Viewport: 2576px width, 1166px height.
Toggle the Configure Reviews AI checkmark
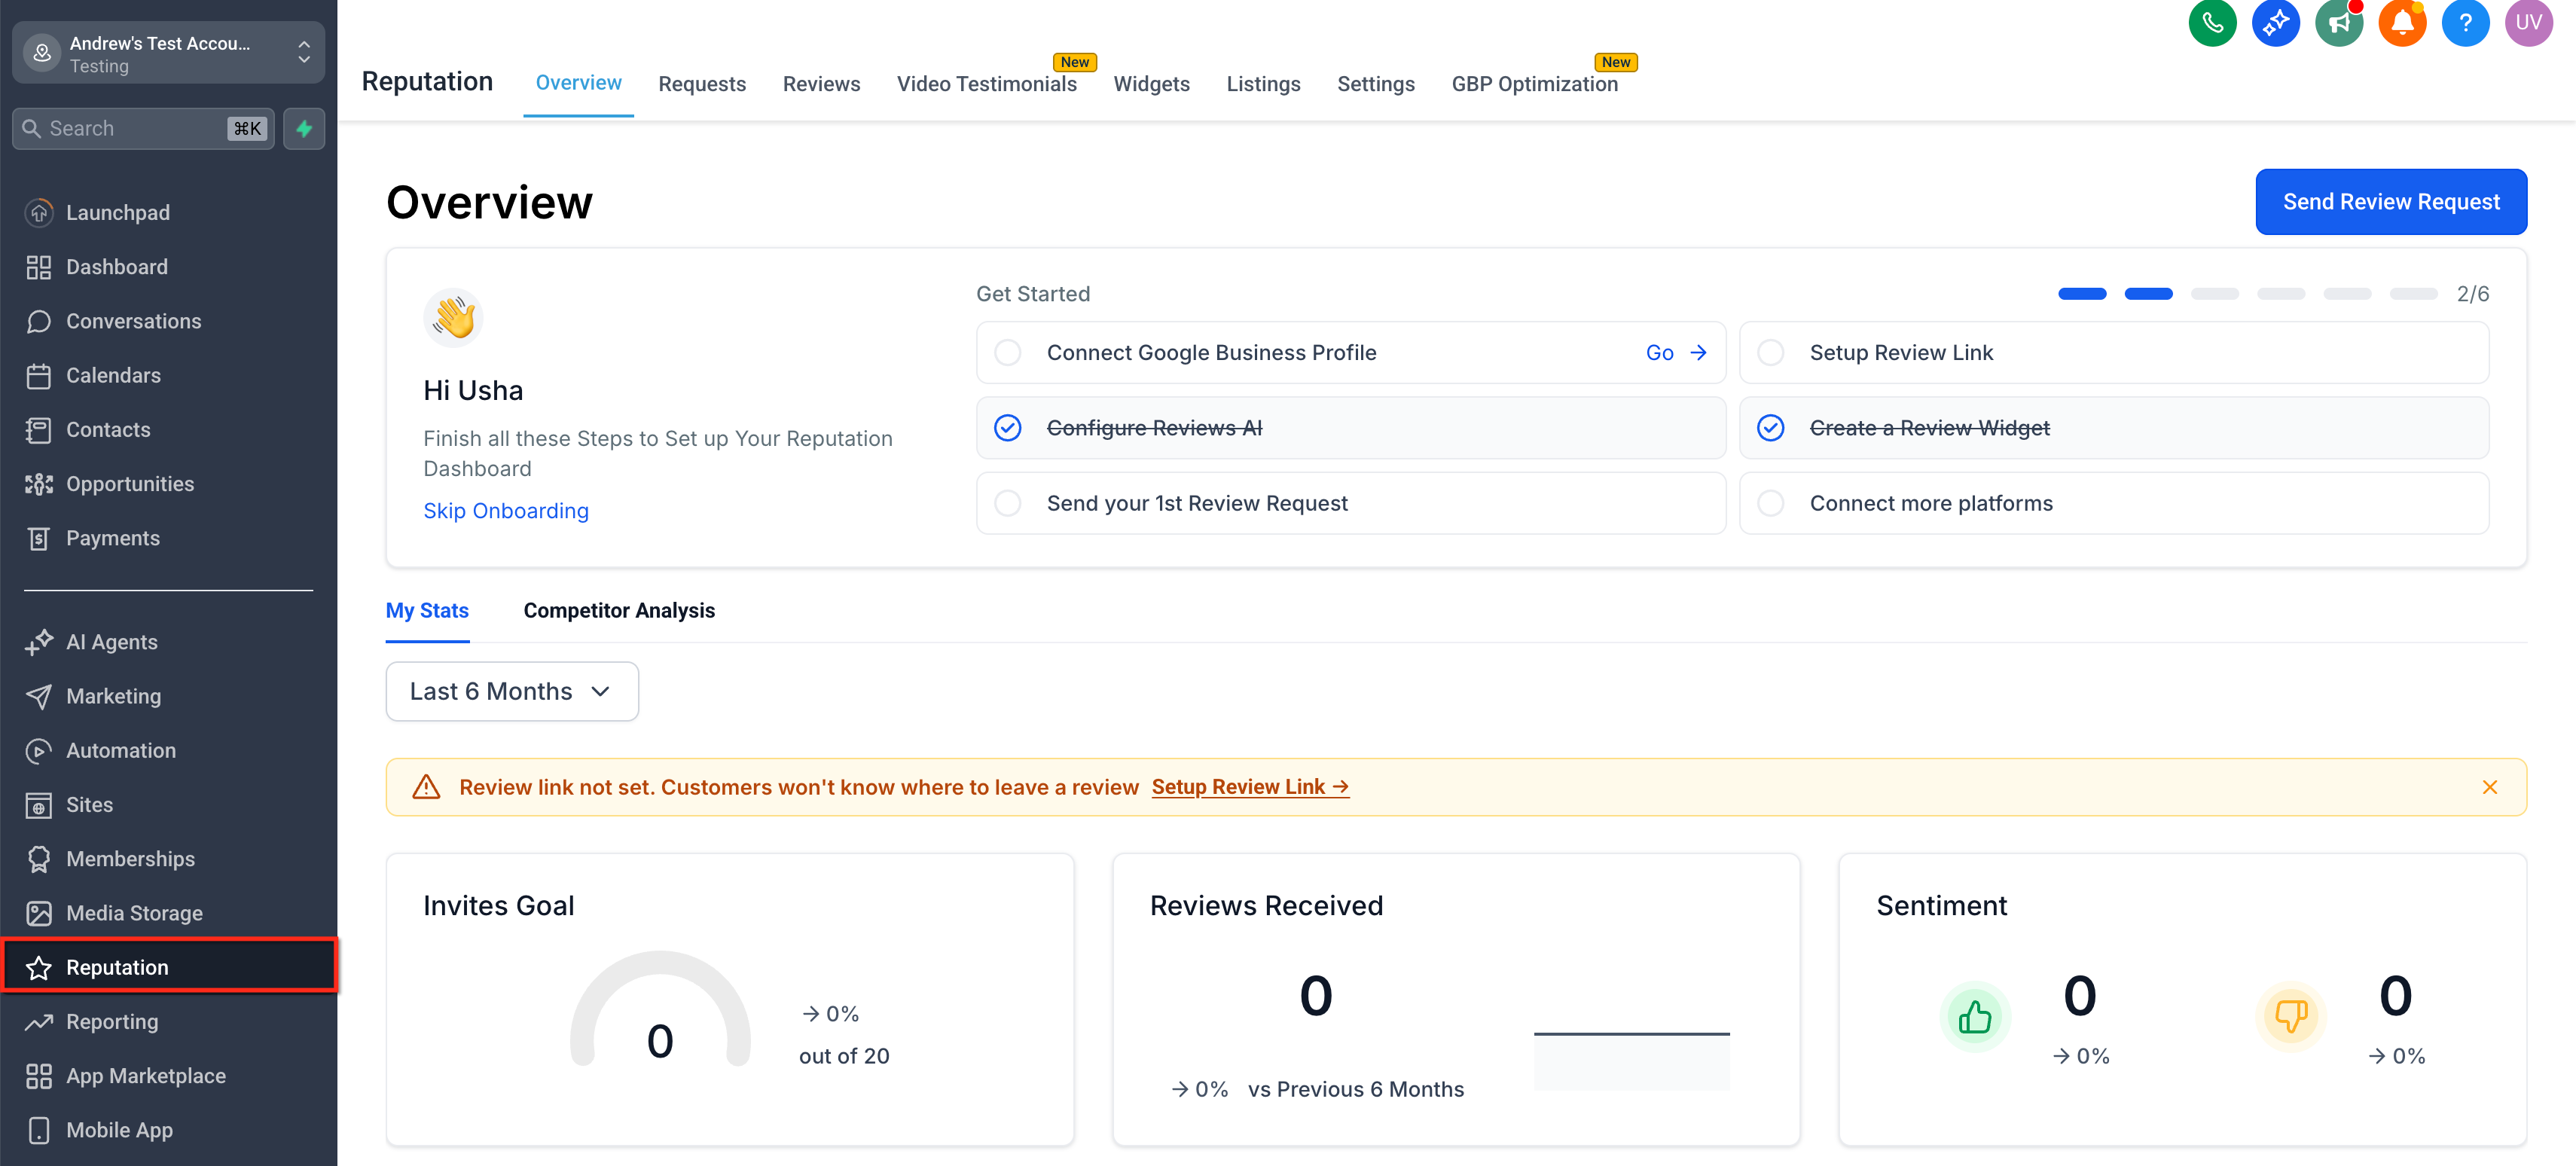[x=1007, y=428]
